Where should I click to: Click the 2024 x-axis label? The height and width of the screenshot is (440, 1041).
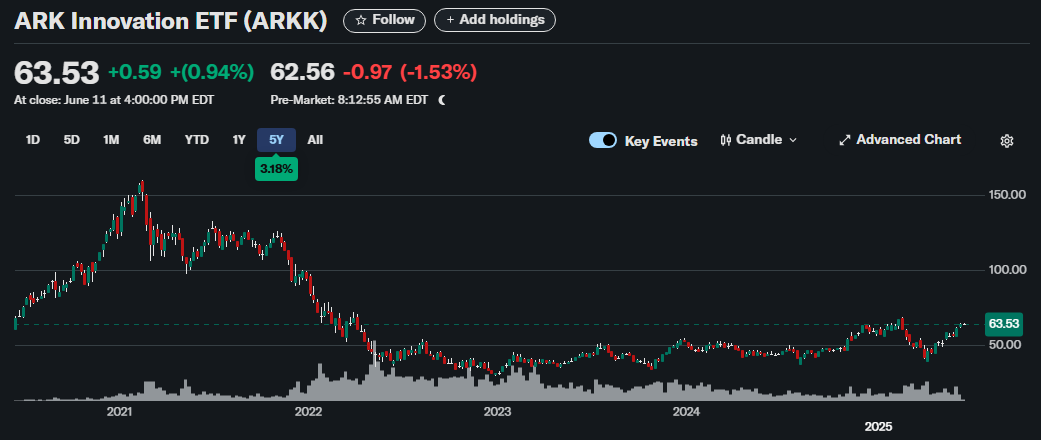point(686,412)
